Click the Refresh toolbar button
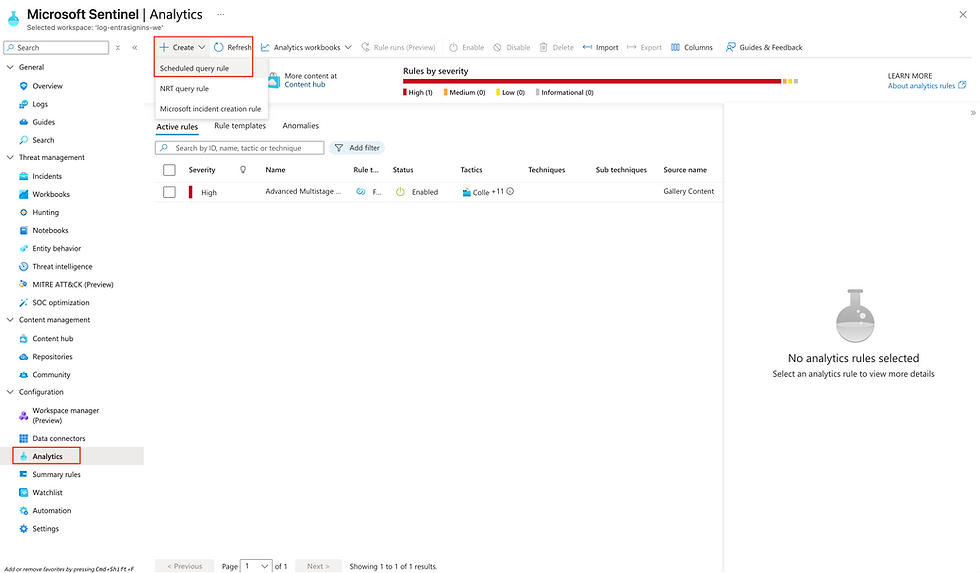Screen dimensions: 980x573 [x=232, y=47]
